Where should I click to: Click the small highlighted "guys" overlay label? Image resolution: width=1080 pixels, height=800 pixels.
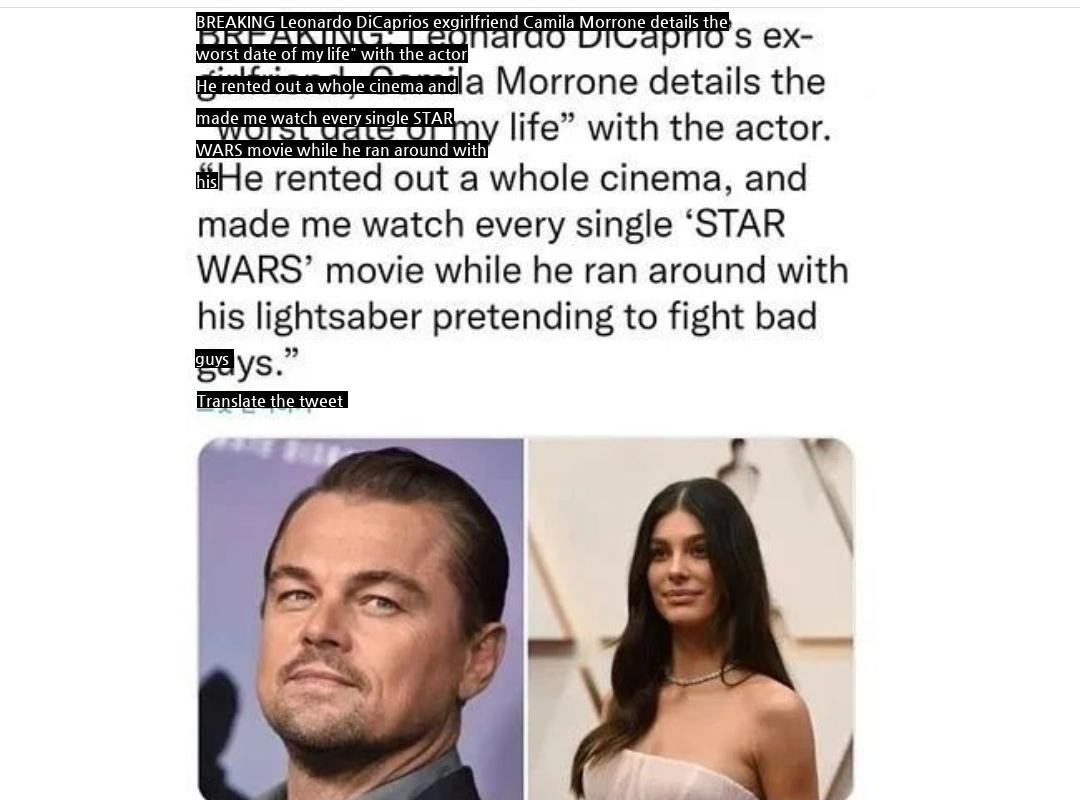(x=214, y=359)
